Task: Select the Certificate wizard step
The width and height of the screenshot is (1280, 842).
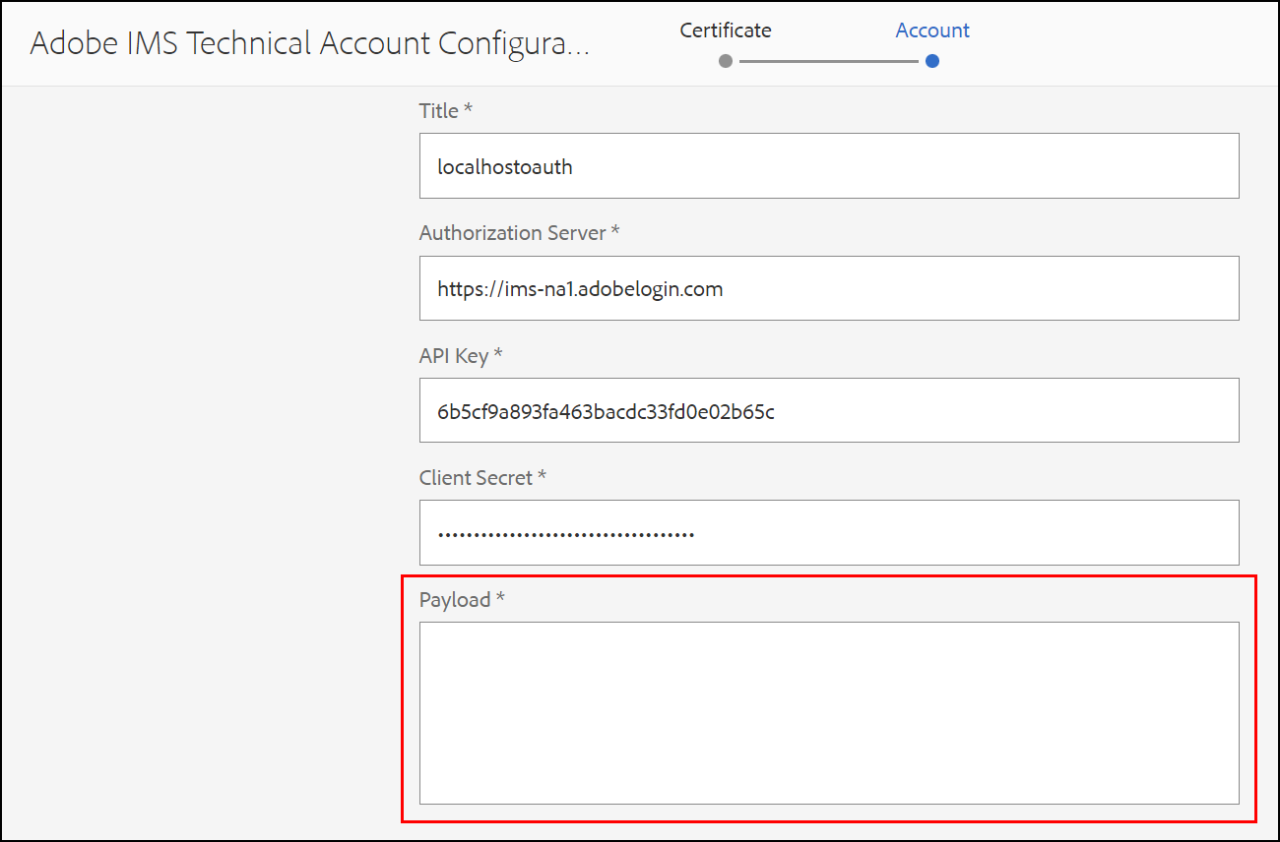Action: (725, 30)
